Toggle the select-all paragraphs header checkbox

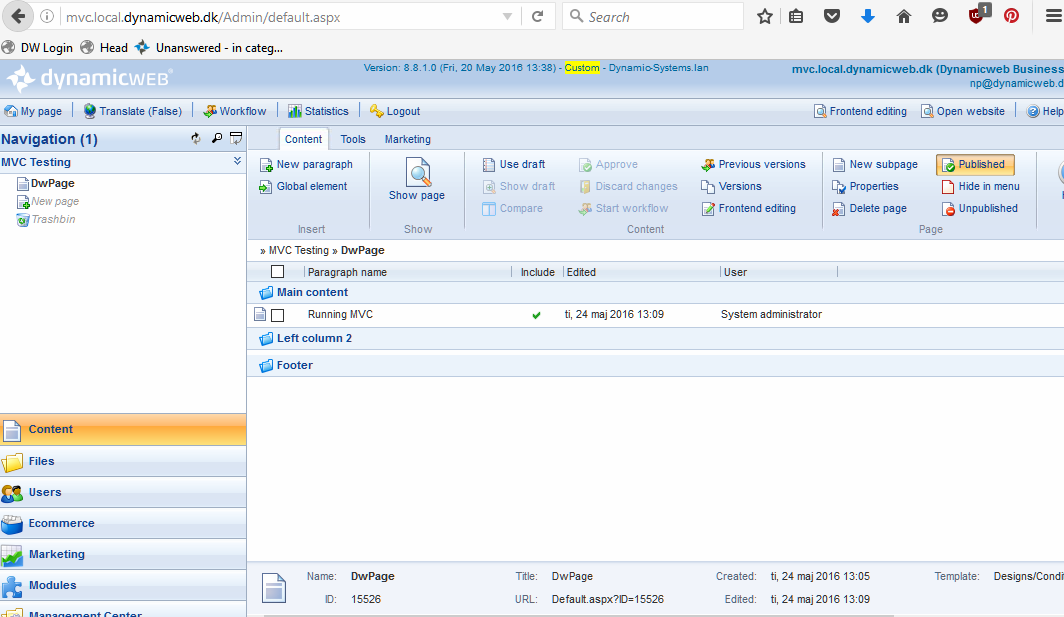click(278, 272)
